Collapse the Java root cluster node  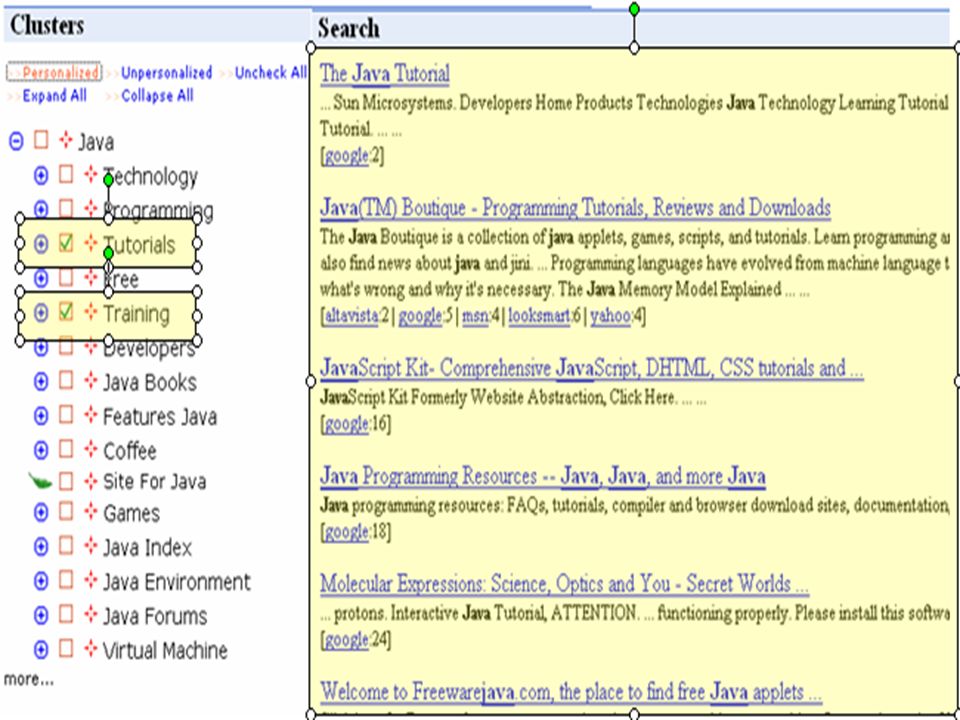(16, 142)
